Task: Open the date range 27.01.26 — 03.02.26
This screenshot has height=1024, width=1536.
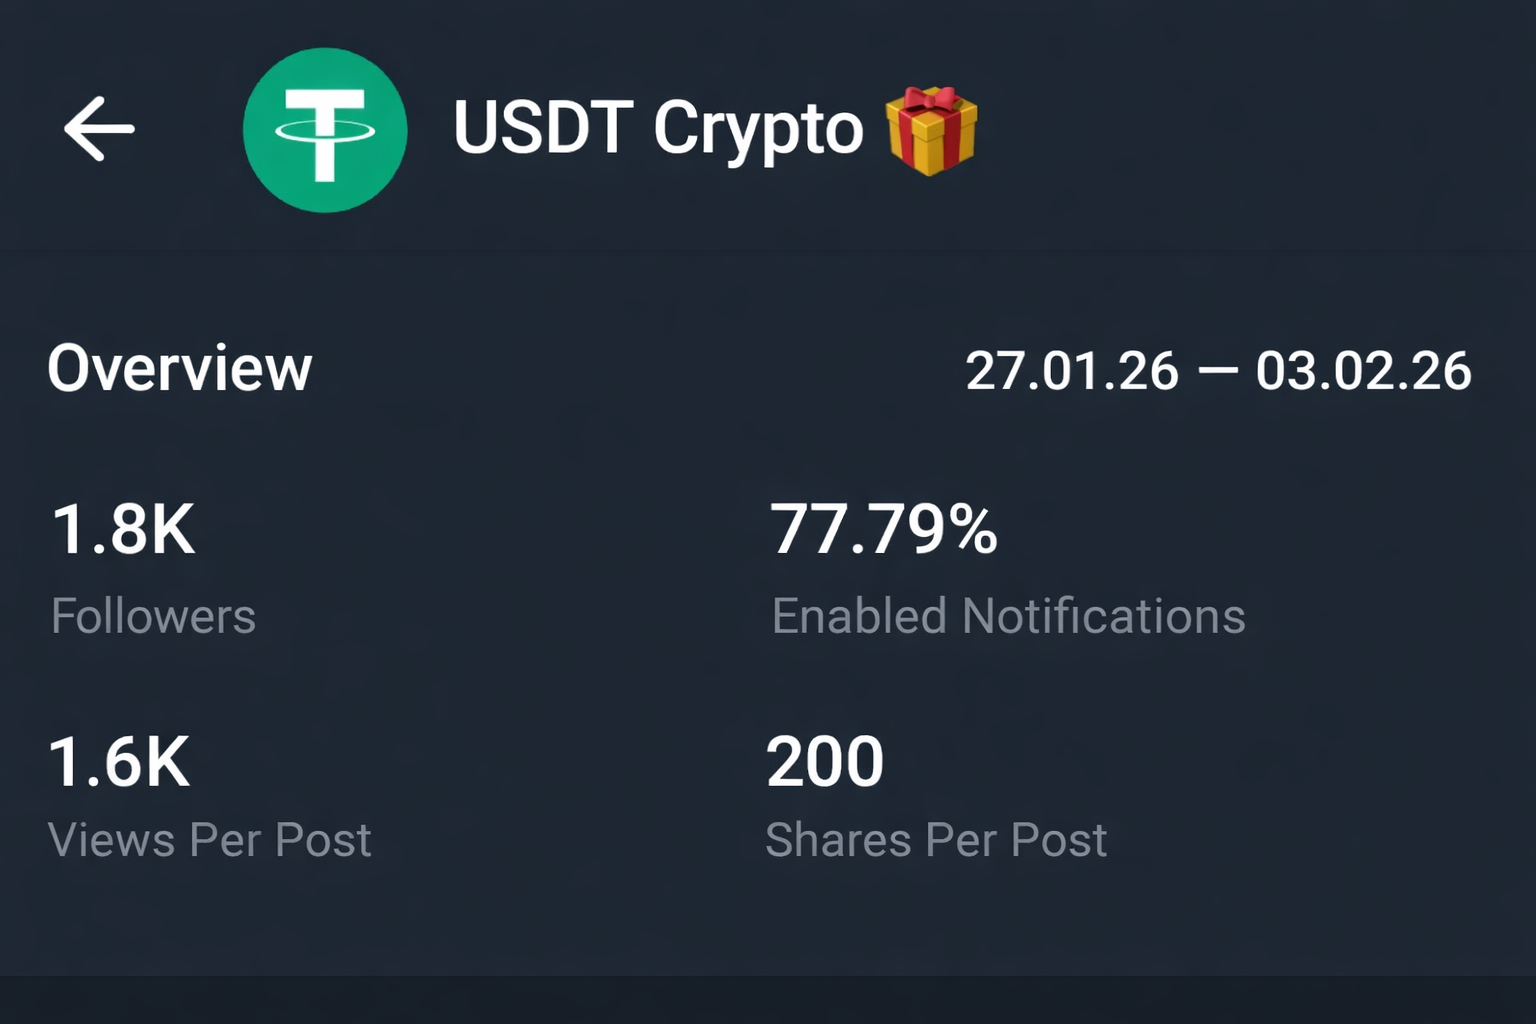Action: 1219,370
